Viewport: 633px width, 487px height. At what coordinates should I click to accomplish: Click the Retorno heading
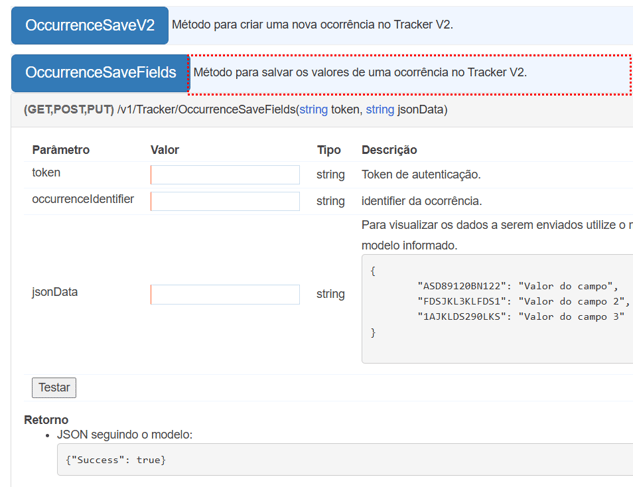click(x=46, y=419)
